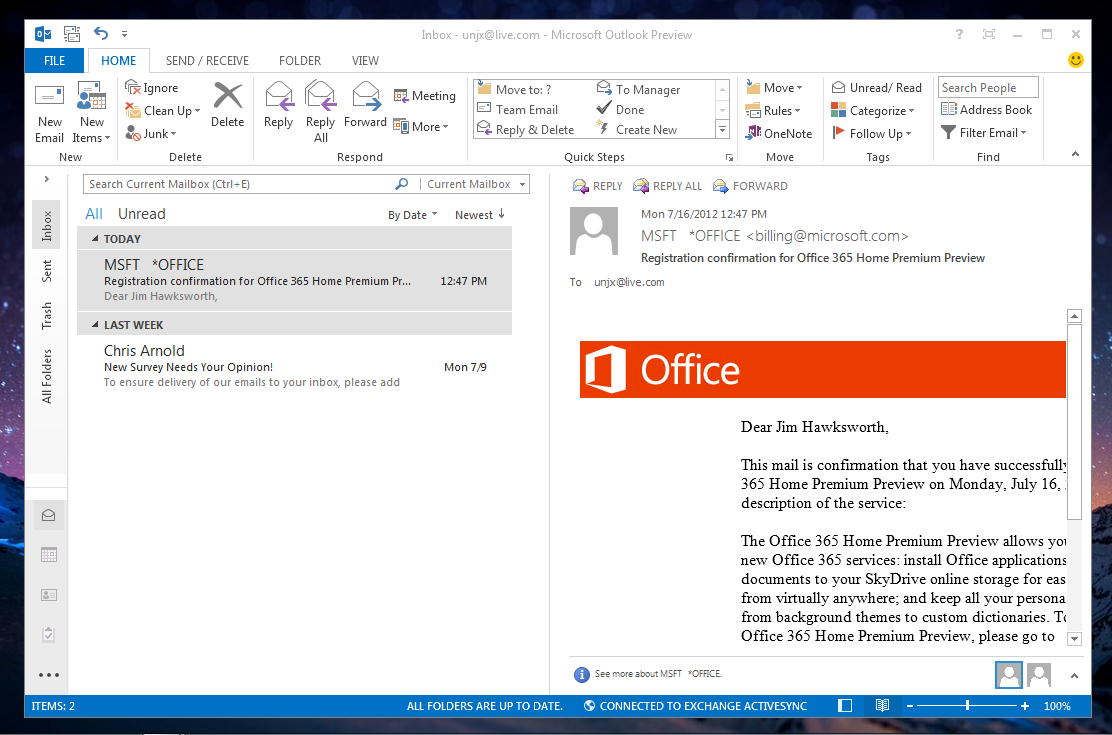Switch to the Calendar view icon
Image resolution: width=1112 pixels, height=735 pixels.
pos(46,555)
